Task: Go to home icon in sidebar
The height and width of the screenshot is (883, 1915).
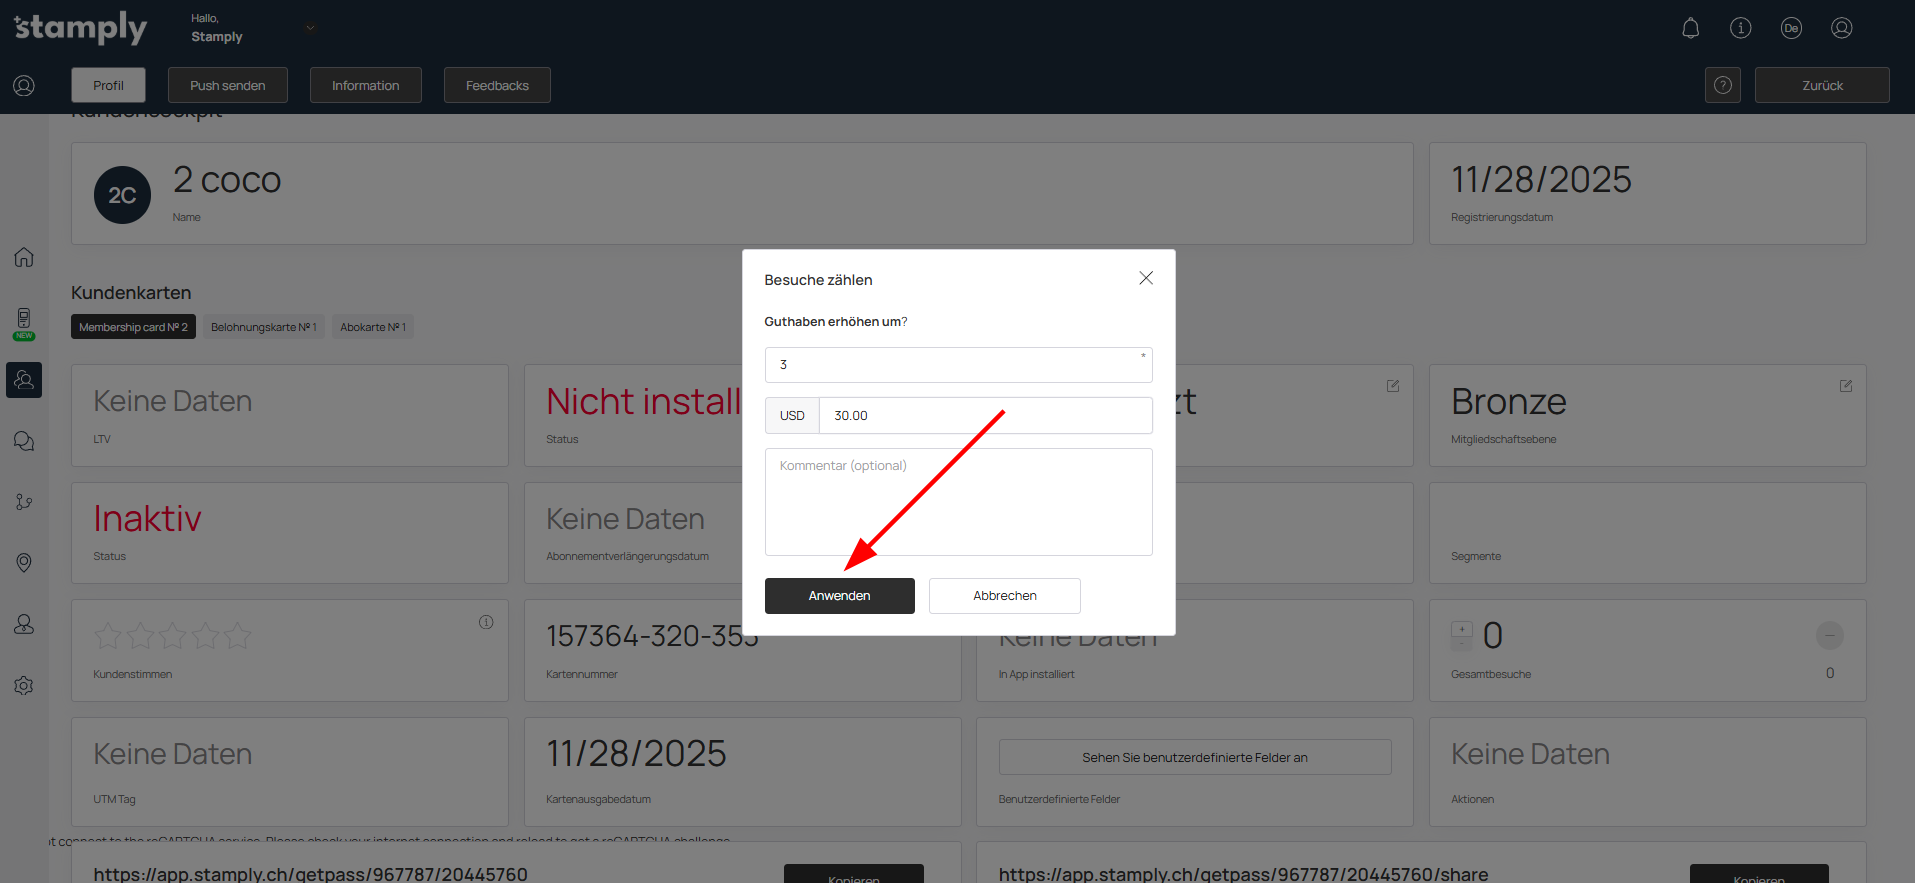Action: point(24,257)
